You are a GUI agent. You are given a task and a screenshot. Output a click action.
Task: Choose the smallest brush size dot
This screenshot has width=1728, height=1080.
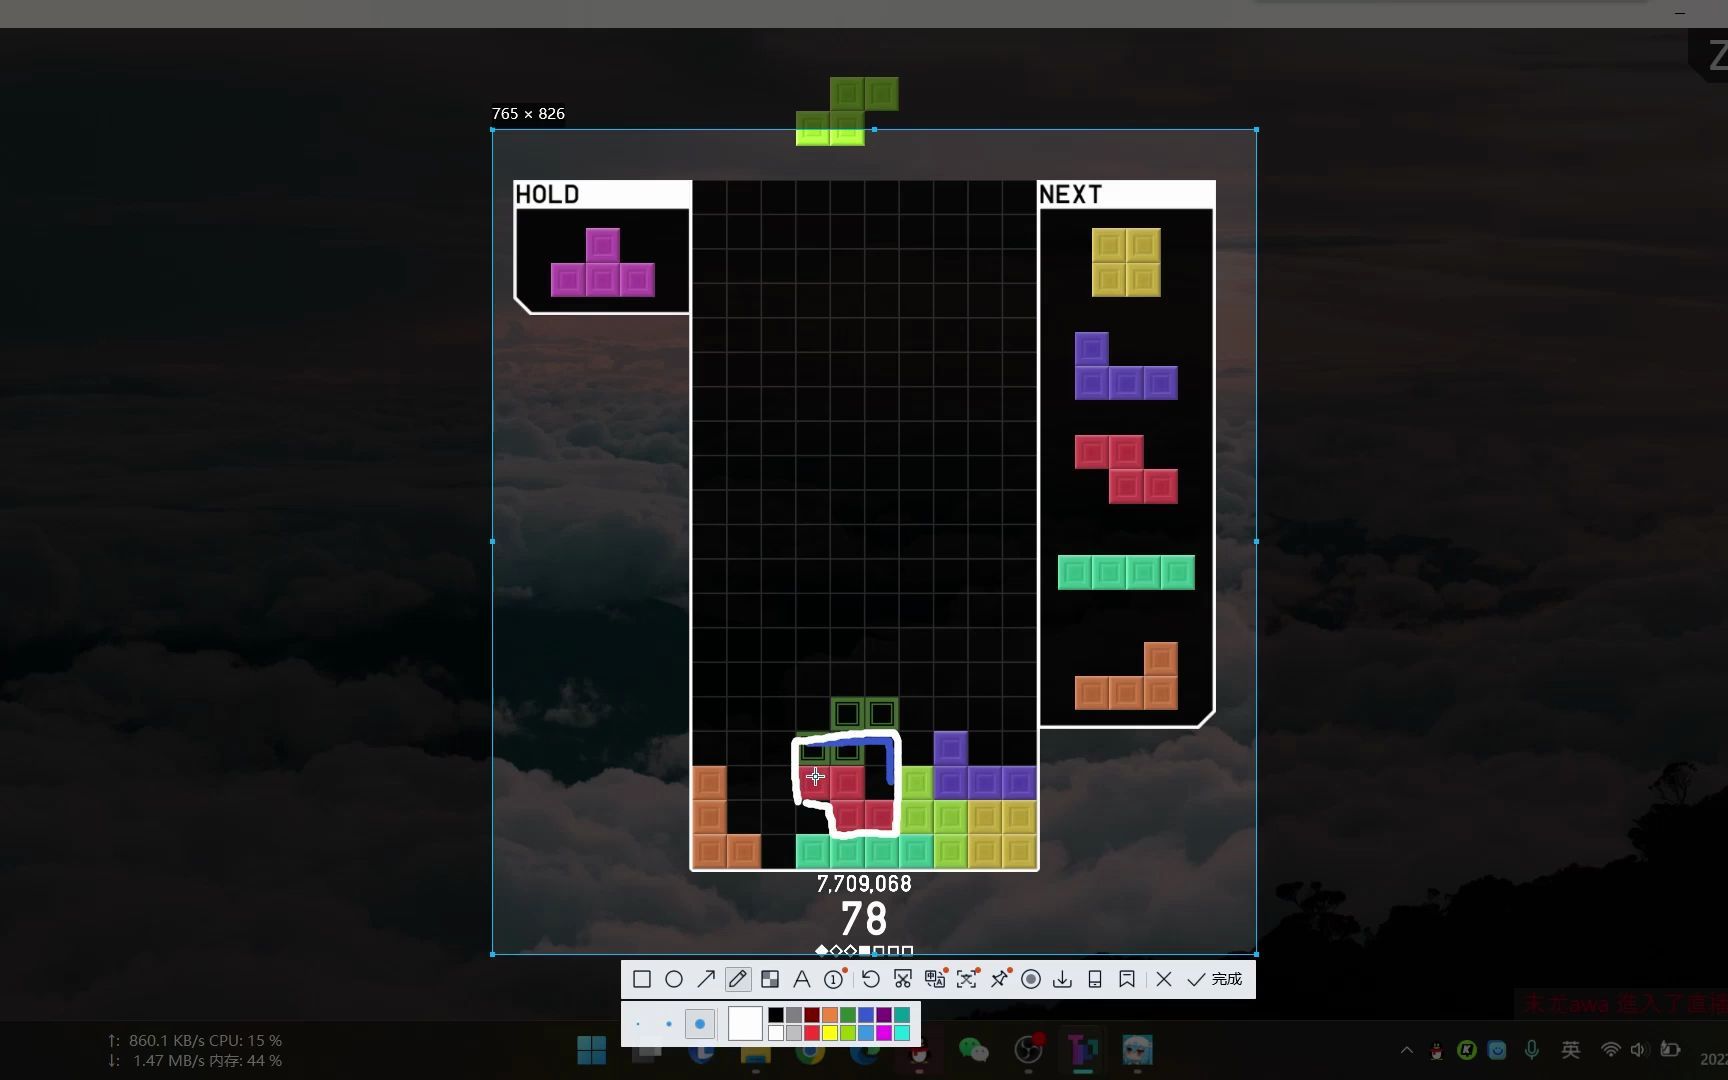point(638,1024)
